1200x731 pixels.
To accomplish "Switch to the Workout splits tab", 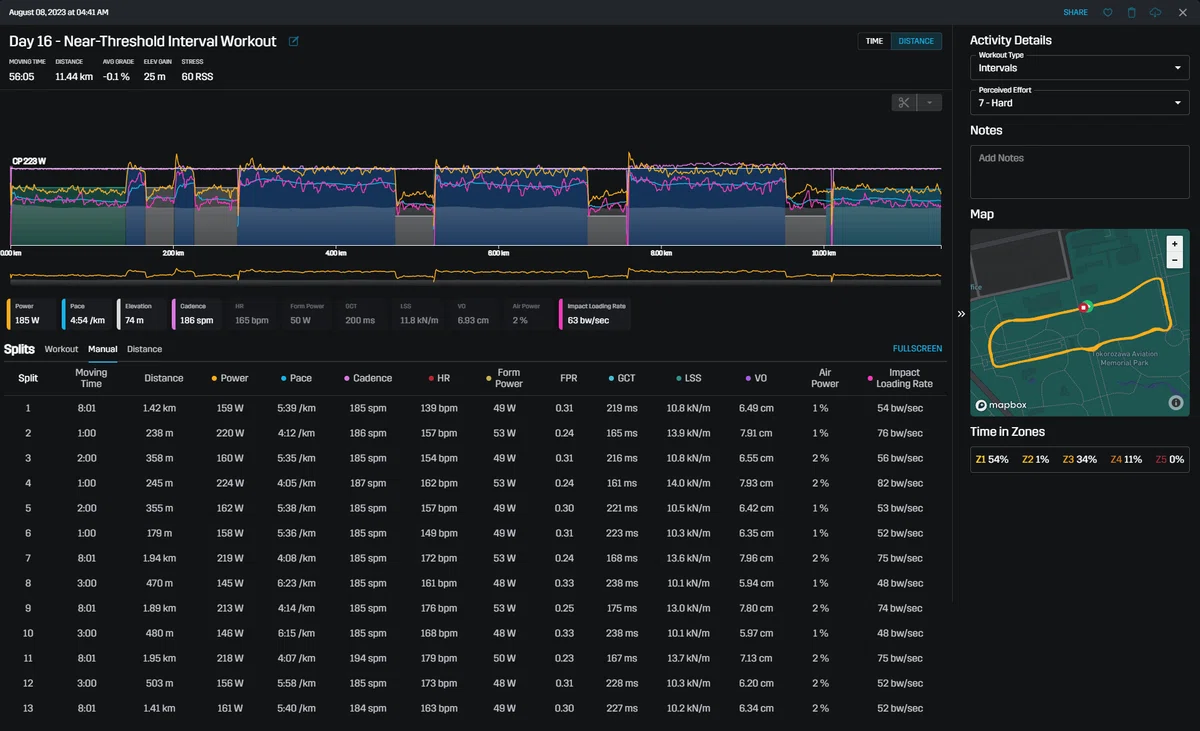I will [x=61, y=349].
